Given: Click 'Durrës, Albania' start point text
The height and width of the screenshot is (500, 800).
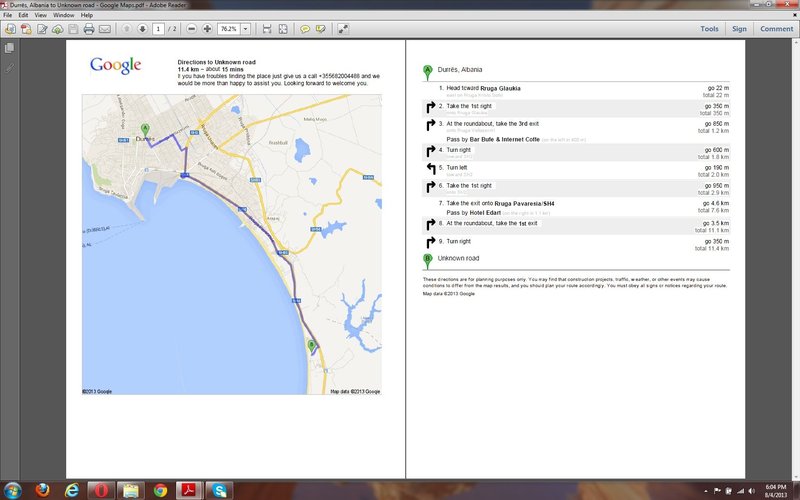Looking at the screenshot, I should tap(460, 70).
